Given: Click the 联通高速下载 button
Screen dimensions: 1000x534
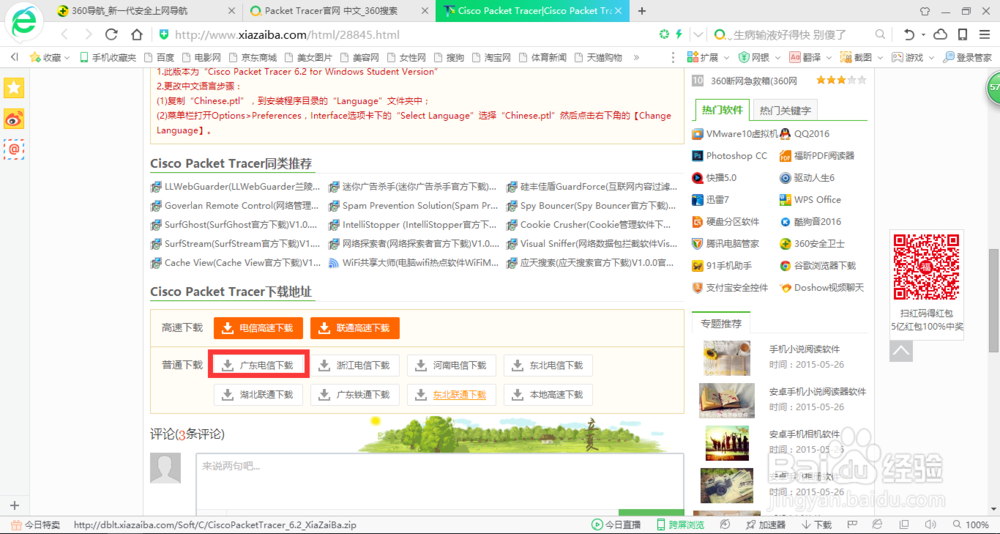Looking at the screenshot, I should 355,328.
